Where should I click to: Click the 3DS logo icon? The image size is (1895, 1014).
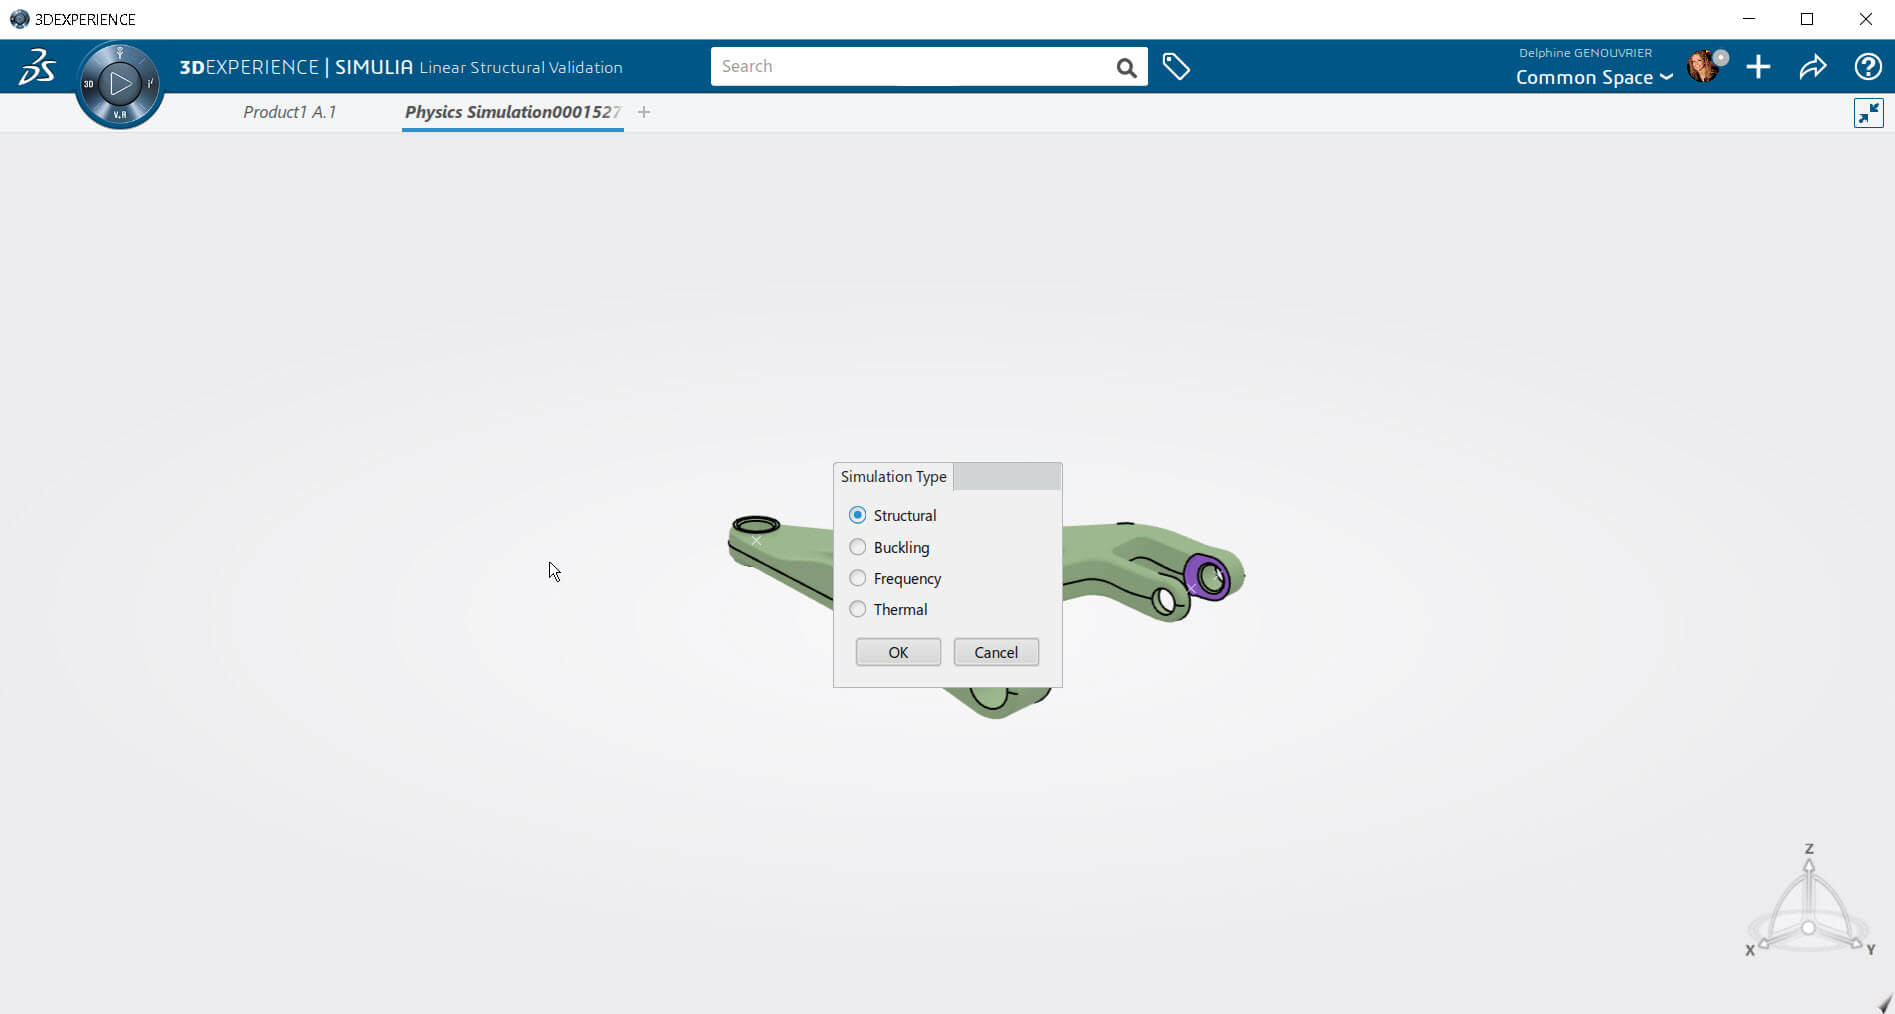pyautogui.click(x=37, y=67)
